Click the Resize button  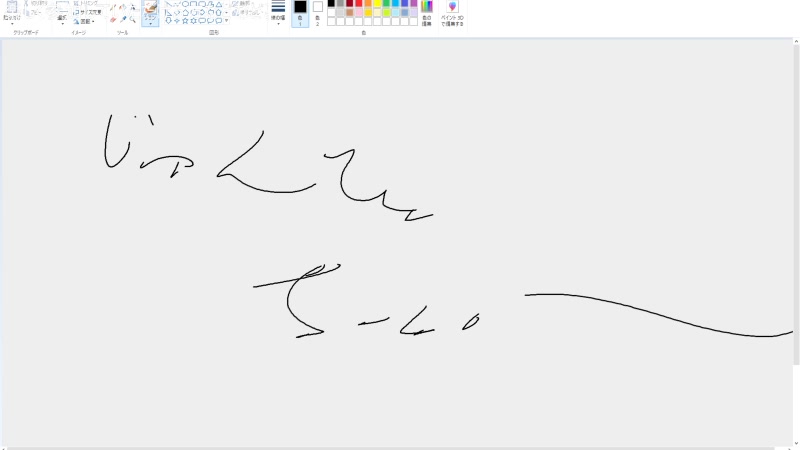click(x=88, y=12)
